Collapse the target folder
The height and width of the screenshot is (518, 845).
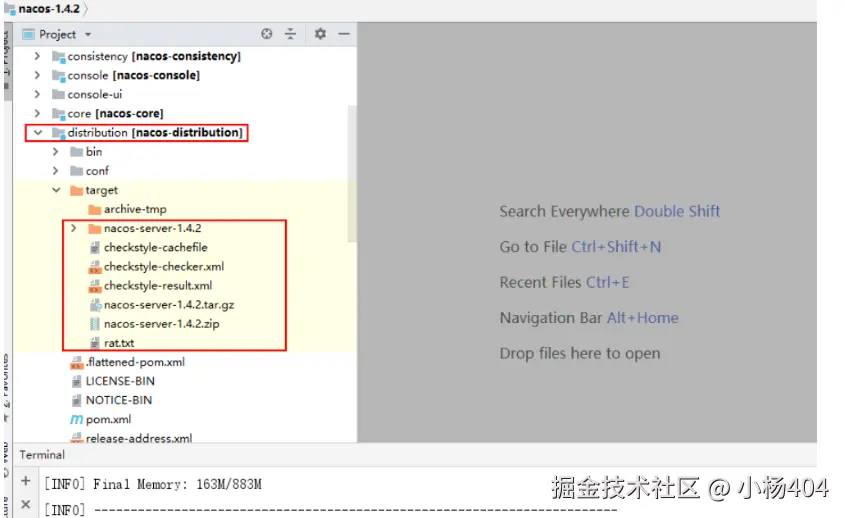(x=56, y=190)
